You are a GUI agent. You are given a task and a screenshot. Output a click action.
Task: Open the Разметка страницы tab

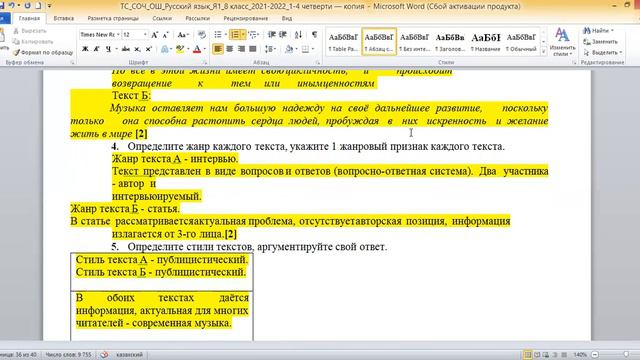(x=113, y=18)
